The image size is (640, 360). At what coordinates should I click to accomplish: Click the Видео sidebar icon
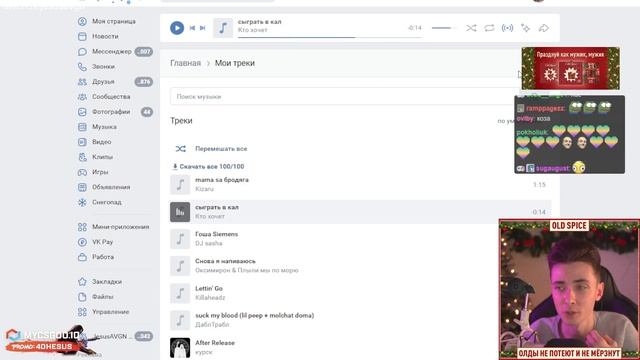pyautogui.click(x=82, y=142)
